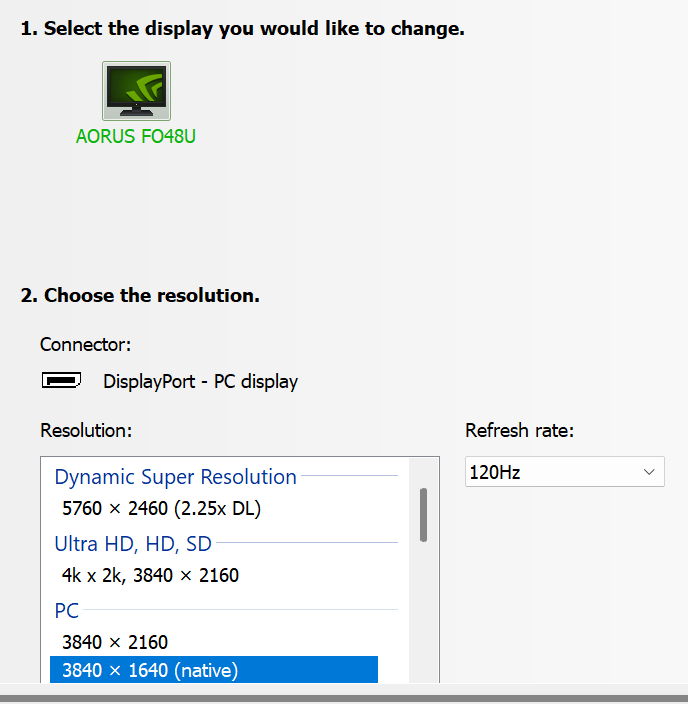Click the PC group header in list
Screen dimensions: 688x704
coord(66,611)
